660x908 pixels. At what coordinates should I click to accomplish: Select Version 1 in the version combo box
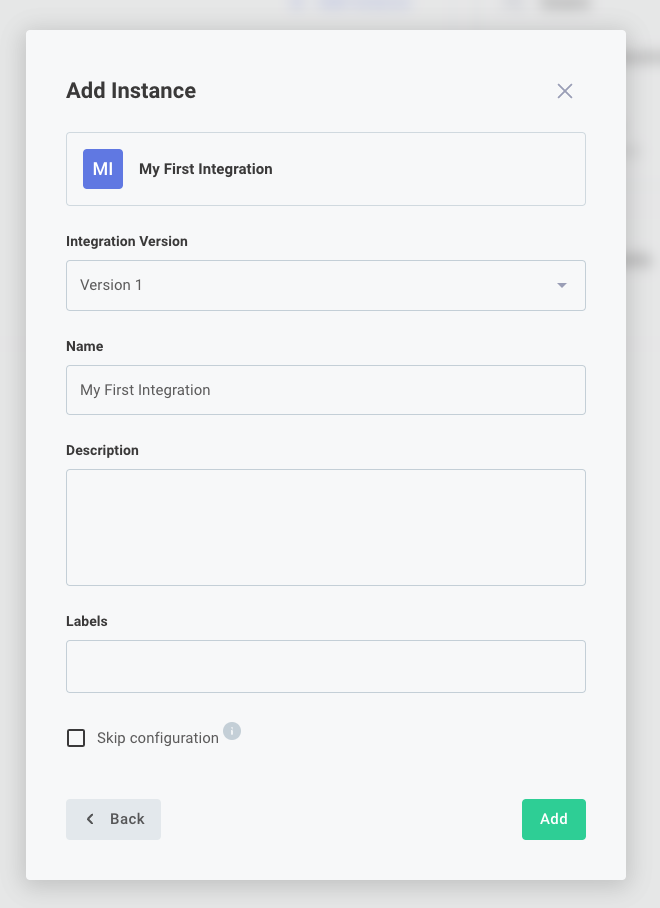(325, 285)
